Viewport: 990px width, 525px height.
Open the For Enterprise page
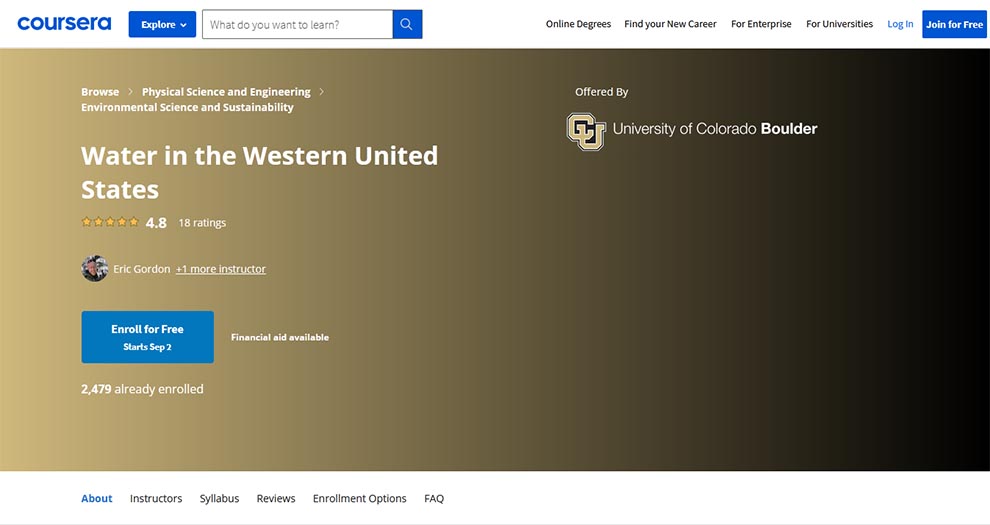tap(761, 24)
